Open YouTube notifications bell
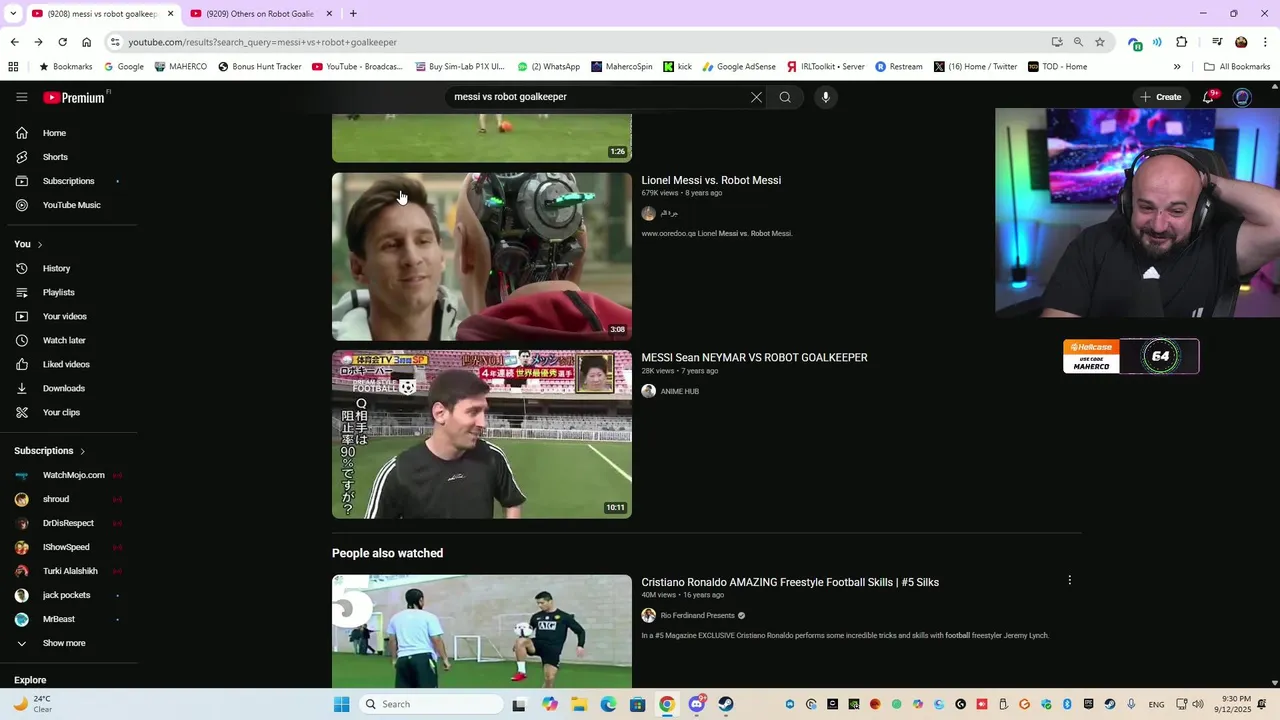Viewport: 1280px width, 720px height. pyautogui.click(x=1209, y=97)
